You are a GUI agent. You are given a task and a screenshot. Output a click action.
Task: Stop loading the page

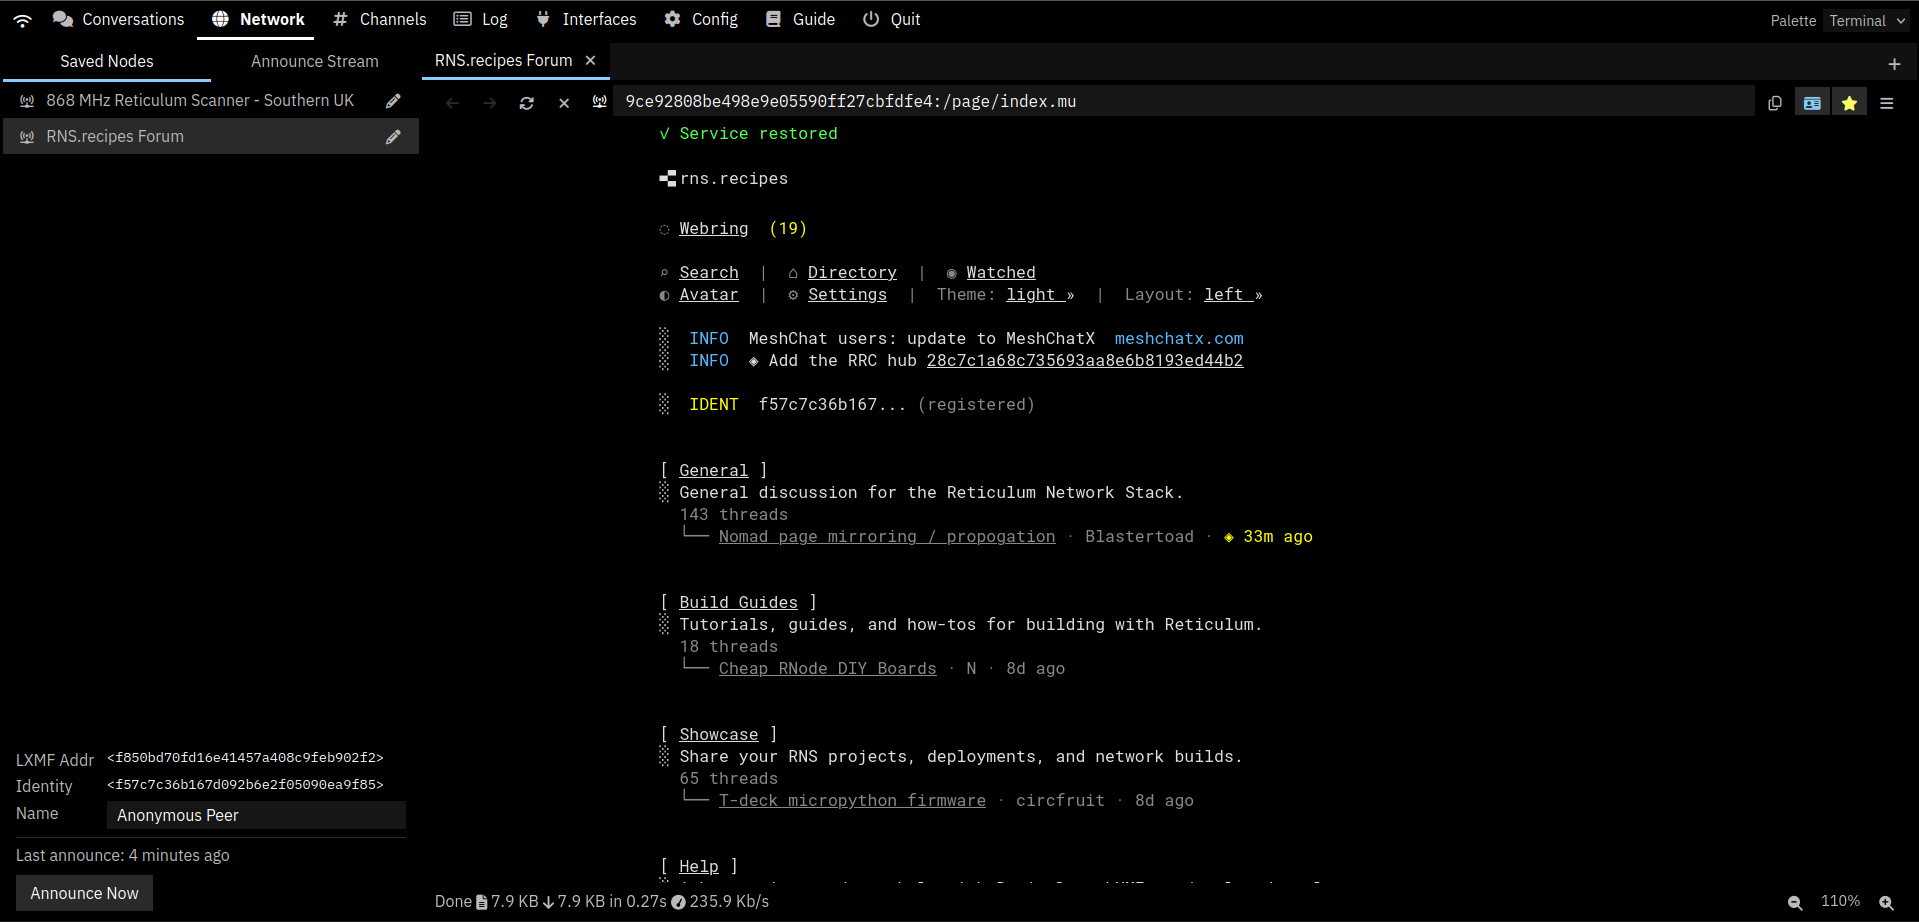pos(564,103)
